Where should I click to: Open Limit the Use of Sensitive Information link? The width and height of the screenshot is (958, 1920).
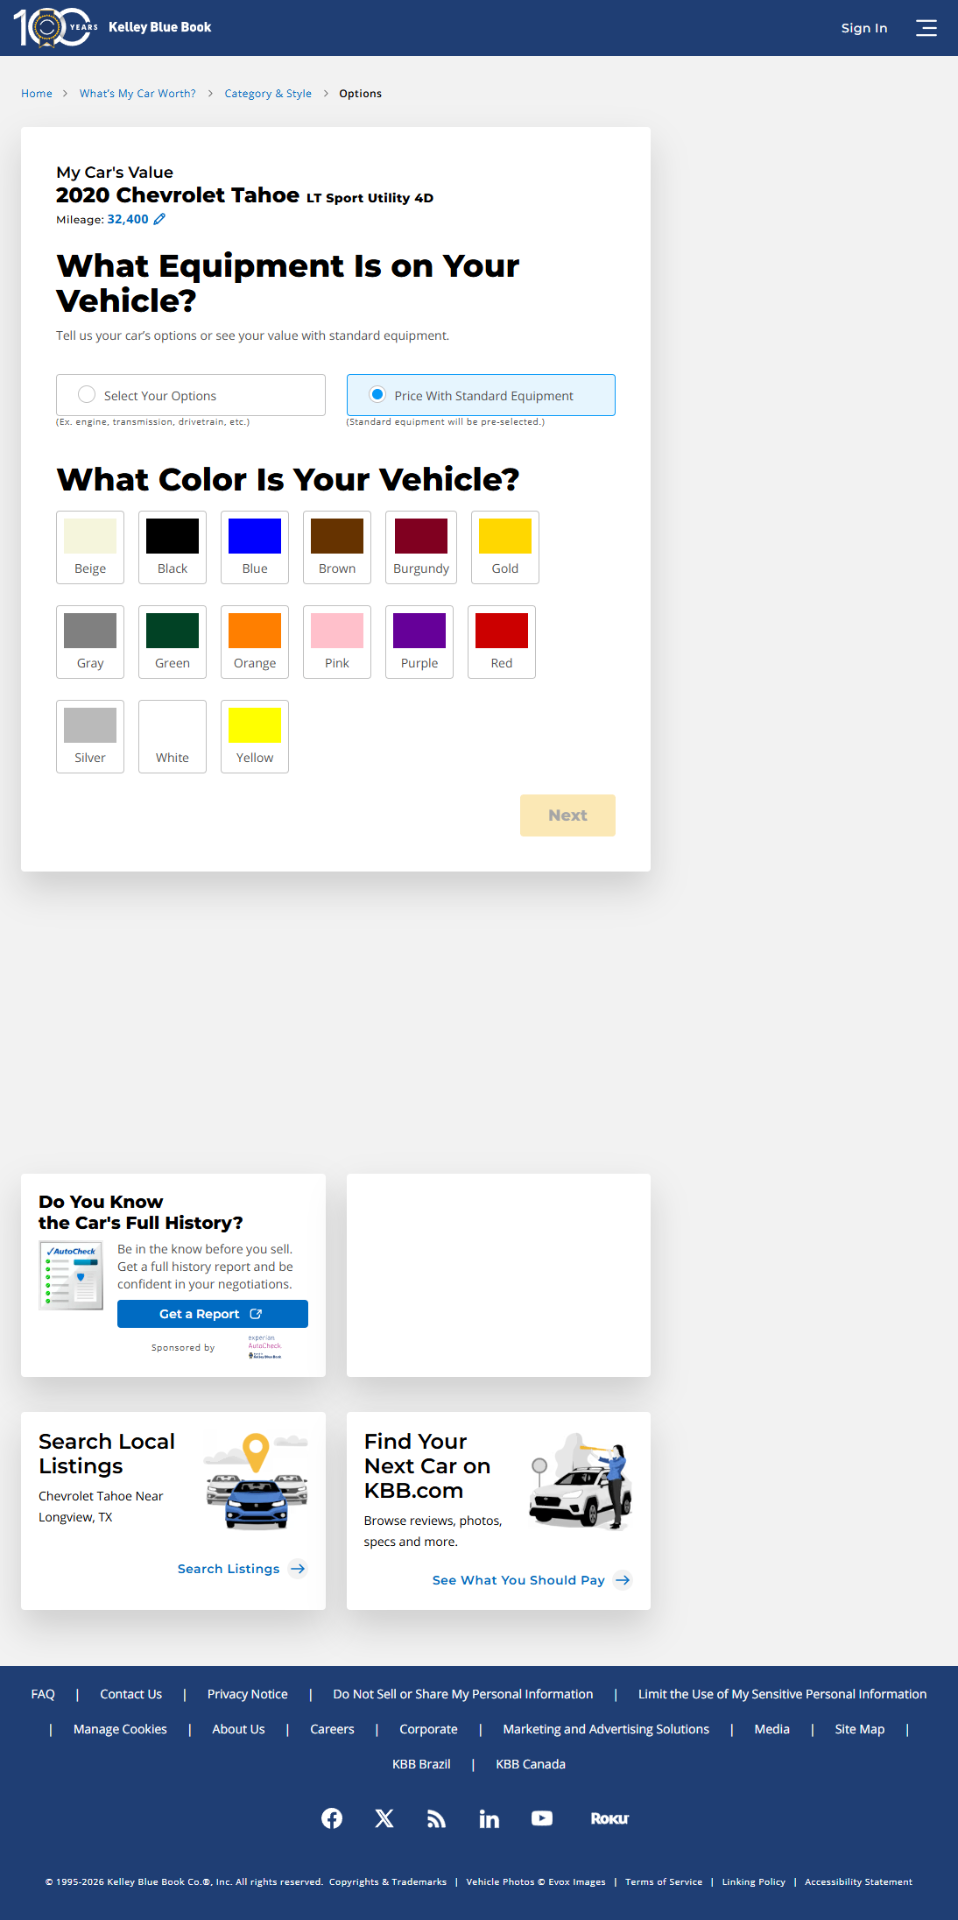[782, 1694]
